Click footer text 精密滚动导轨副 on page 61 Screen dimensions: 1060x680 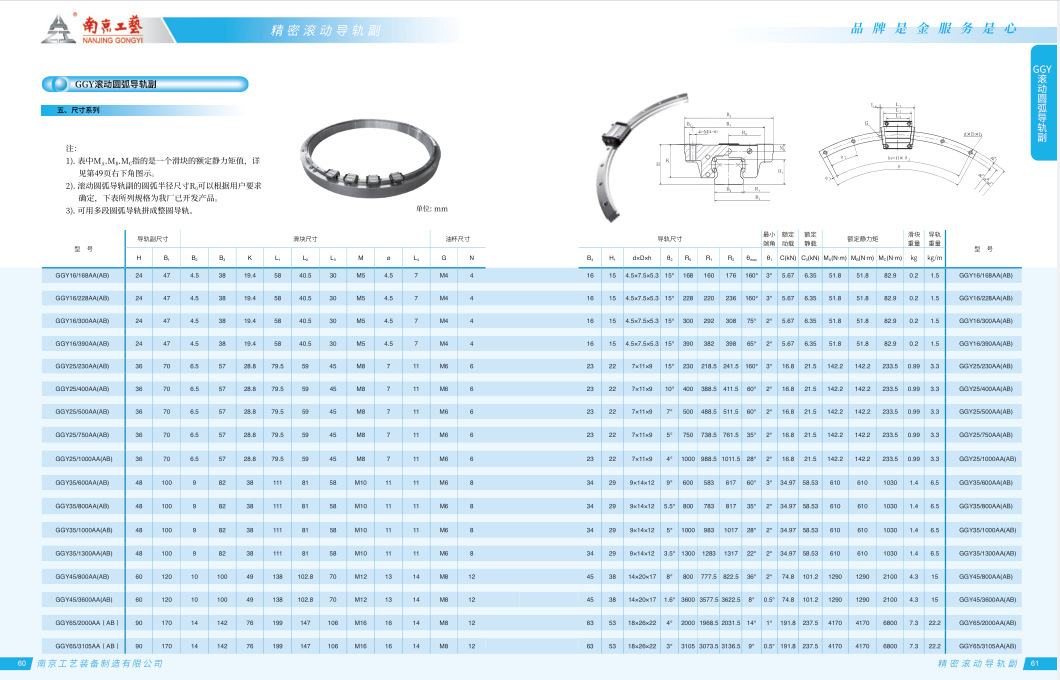coord(978,664)
